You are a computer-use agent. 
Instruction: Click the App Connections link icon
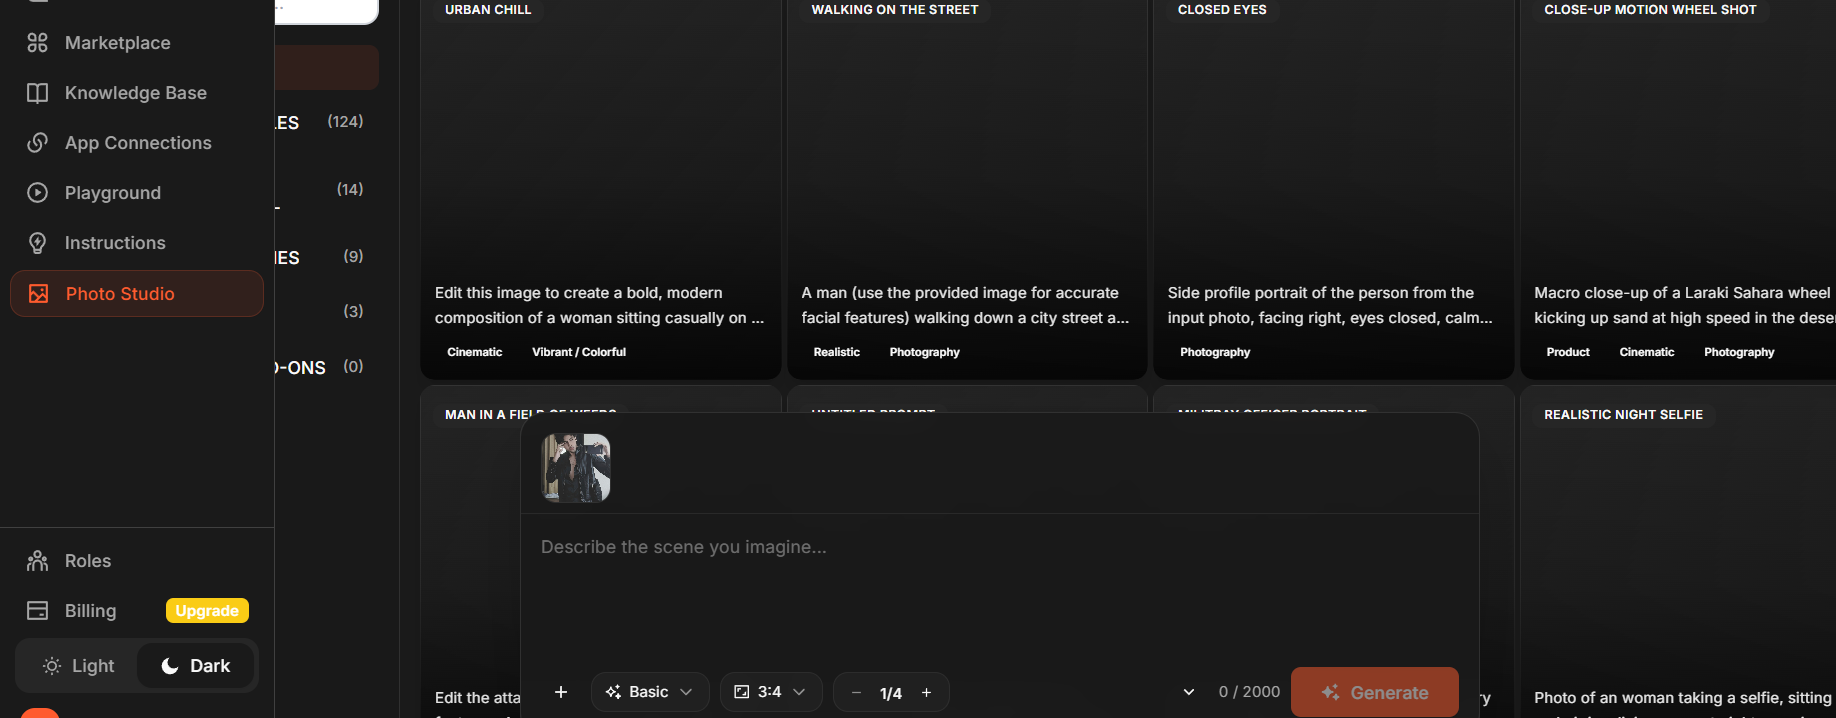(37, 143)
